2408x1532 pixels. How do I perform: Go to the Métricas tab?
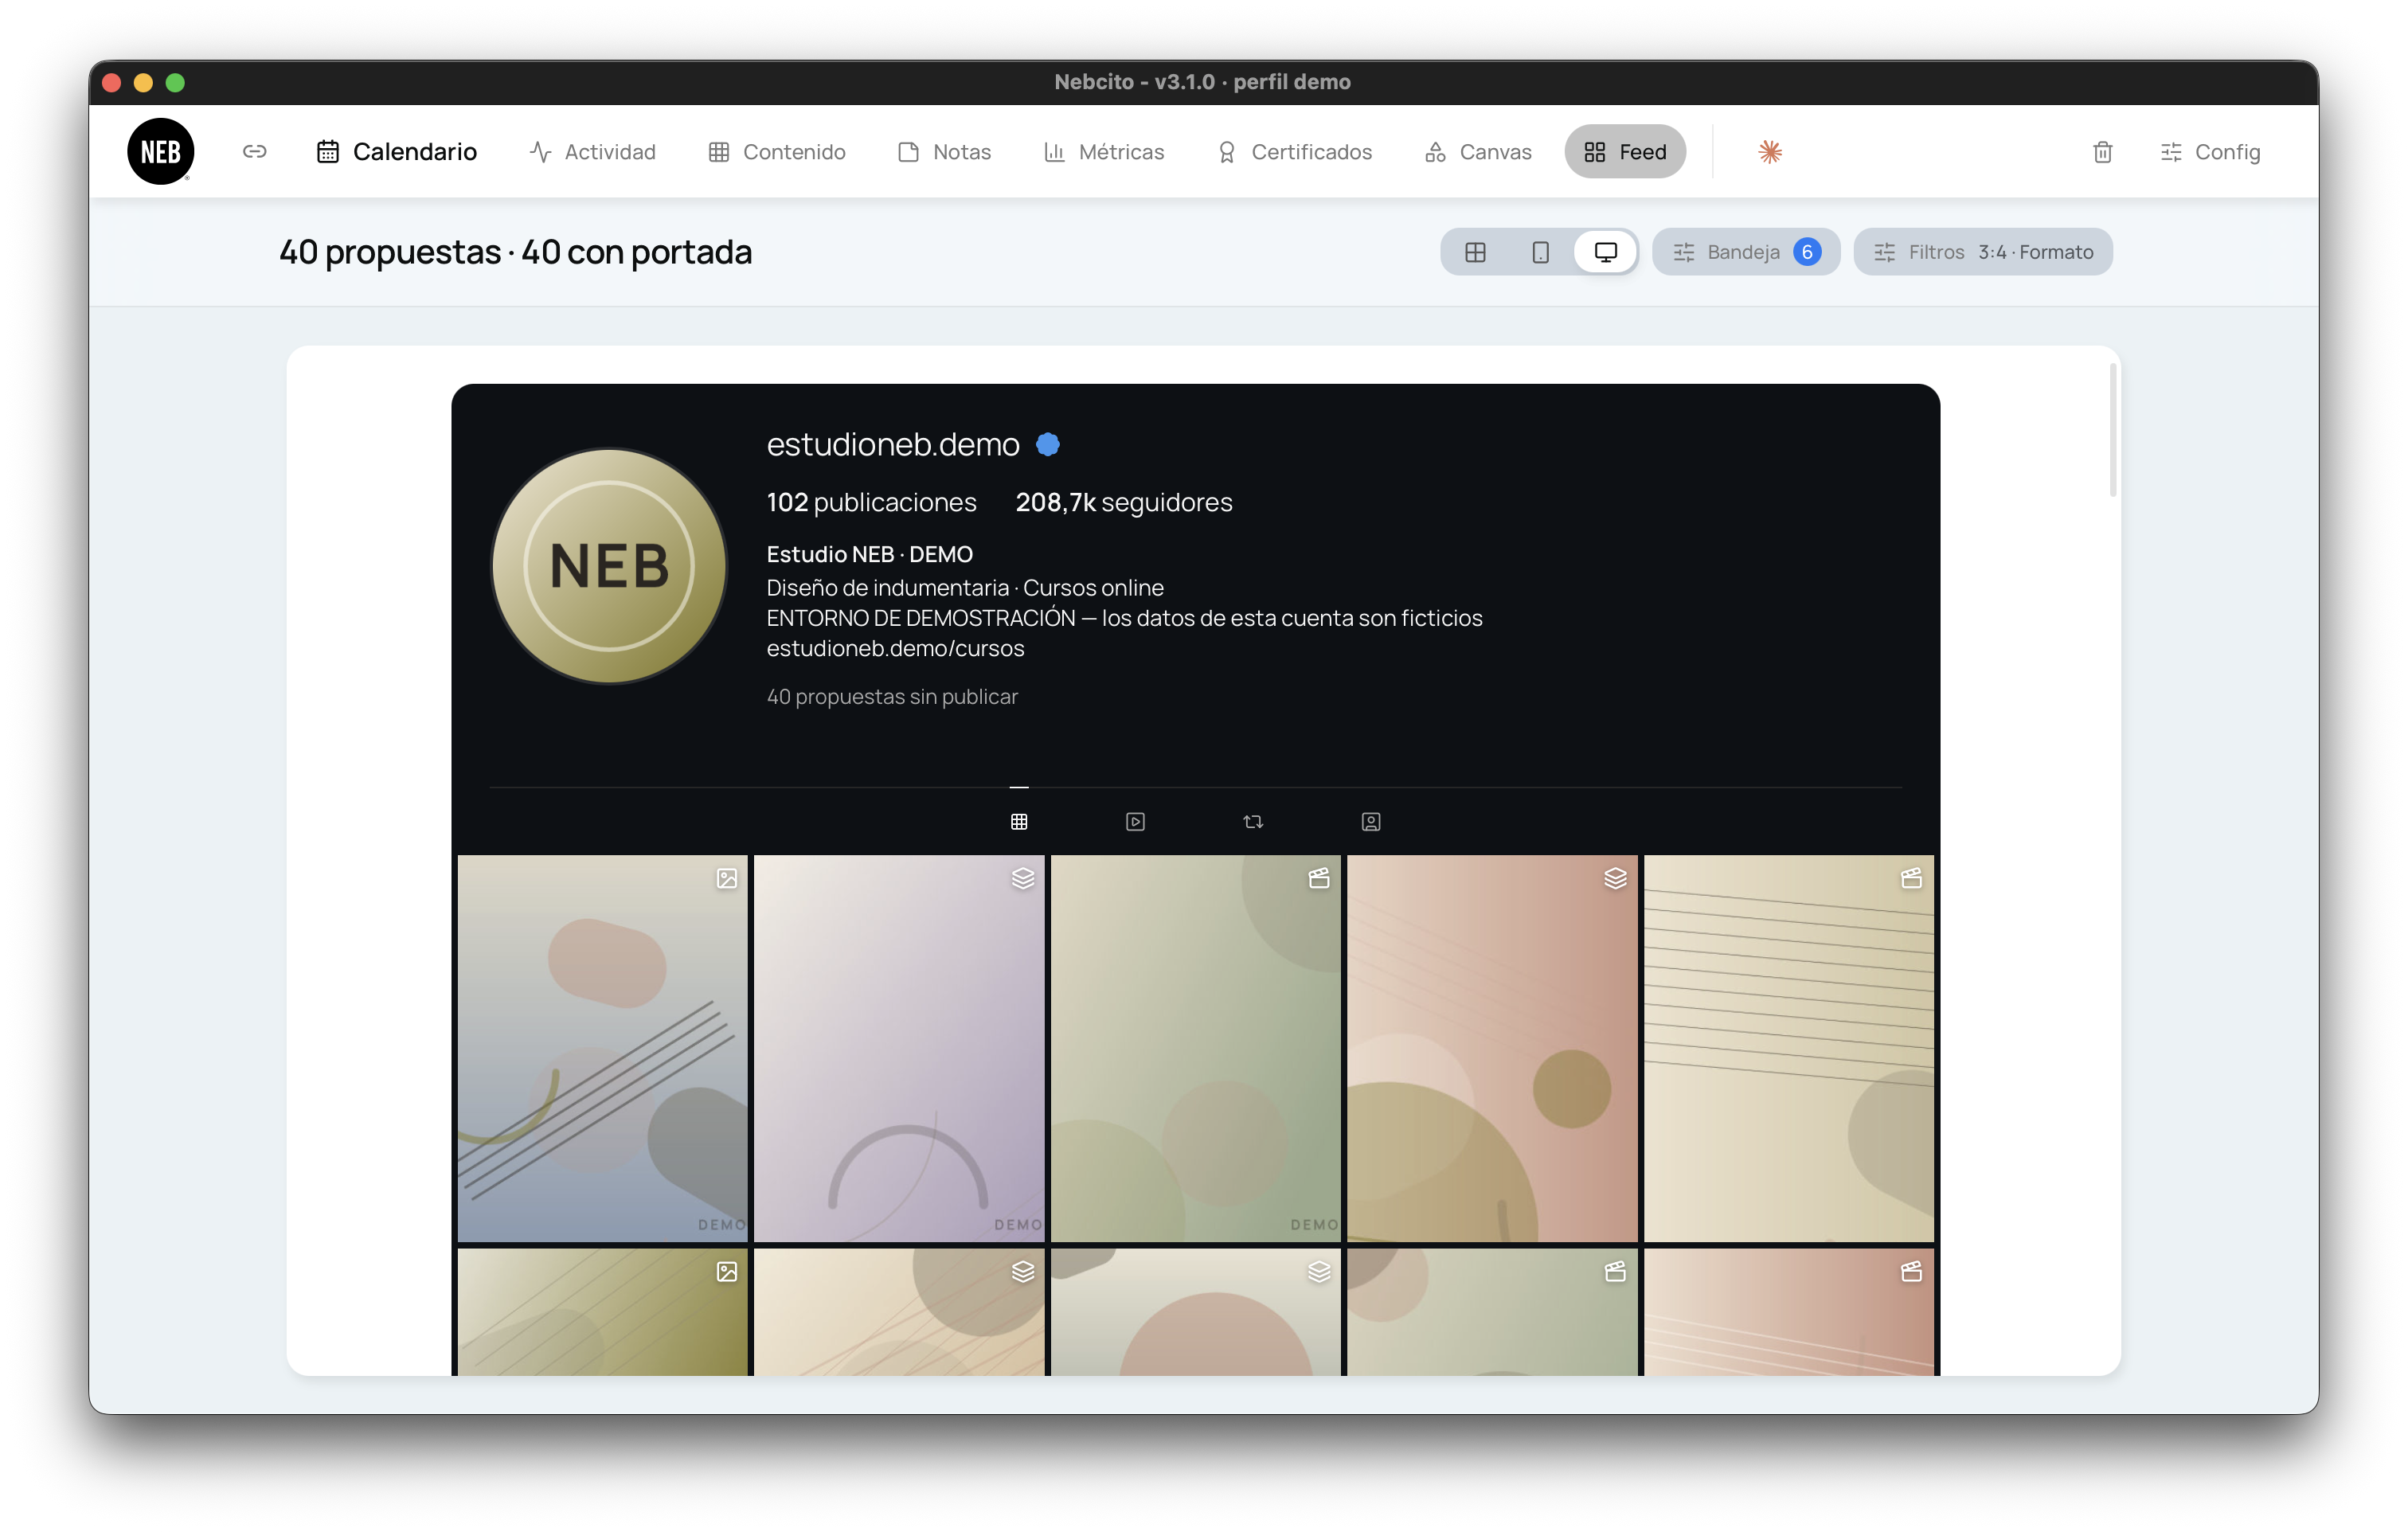1104,152
